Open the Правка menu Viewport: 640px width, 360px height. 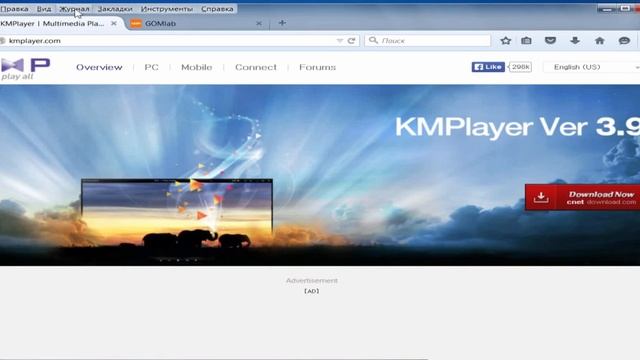(x=14, y=9)
